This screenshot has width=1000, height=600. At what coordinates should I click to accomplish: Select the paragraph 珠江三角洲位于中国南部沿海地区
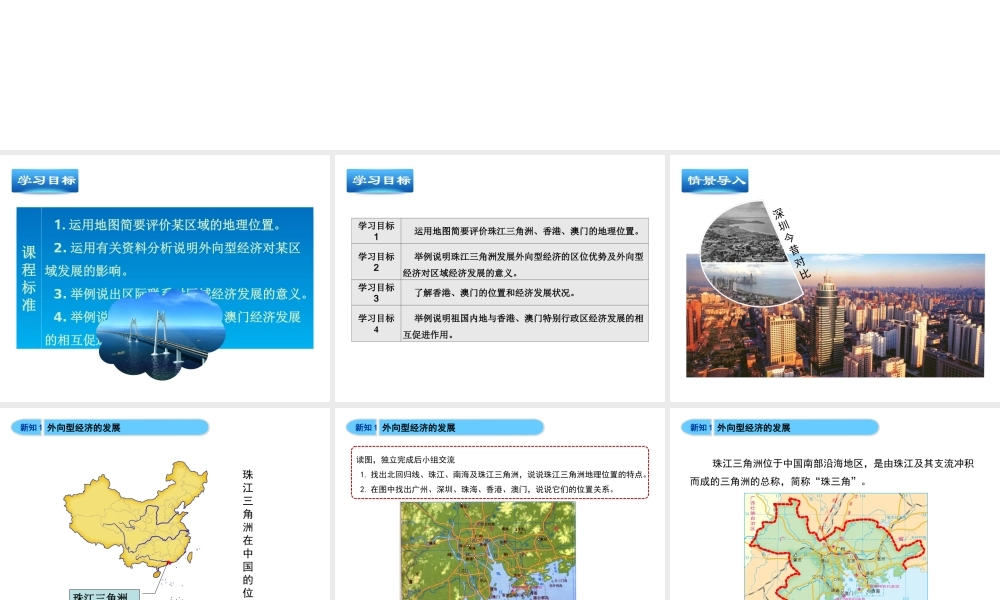(832, 472)
